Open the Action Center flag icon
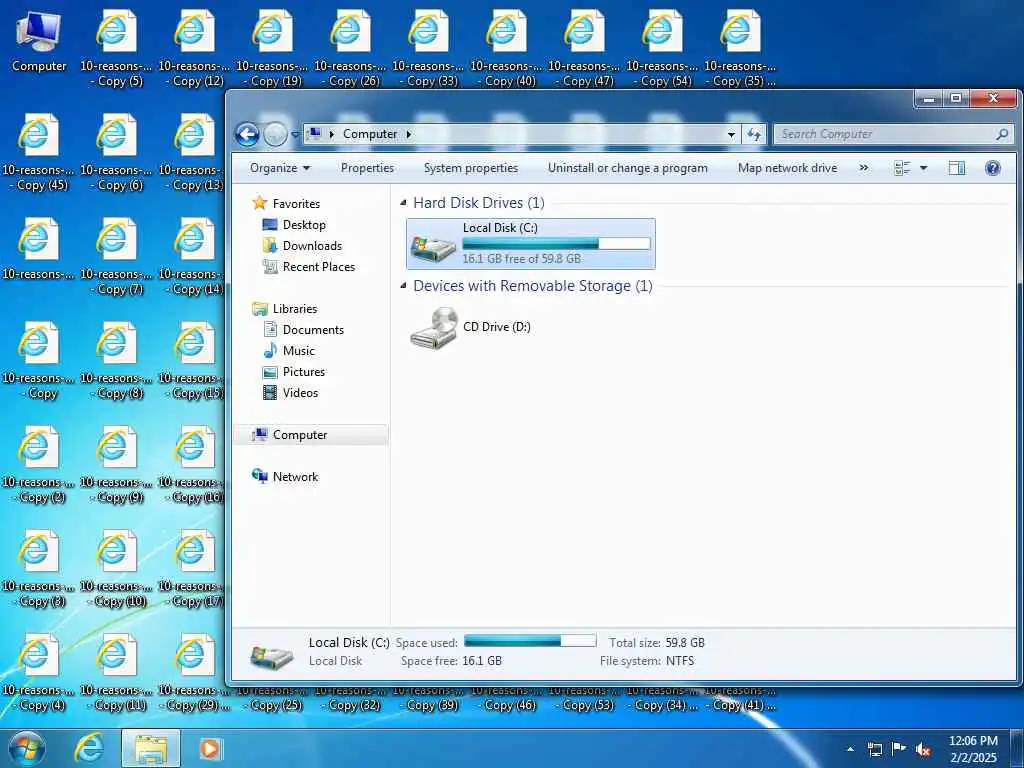This screenshot has width=1024, height=768. [x=899, y=748]
